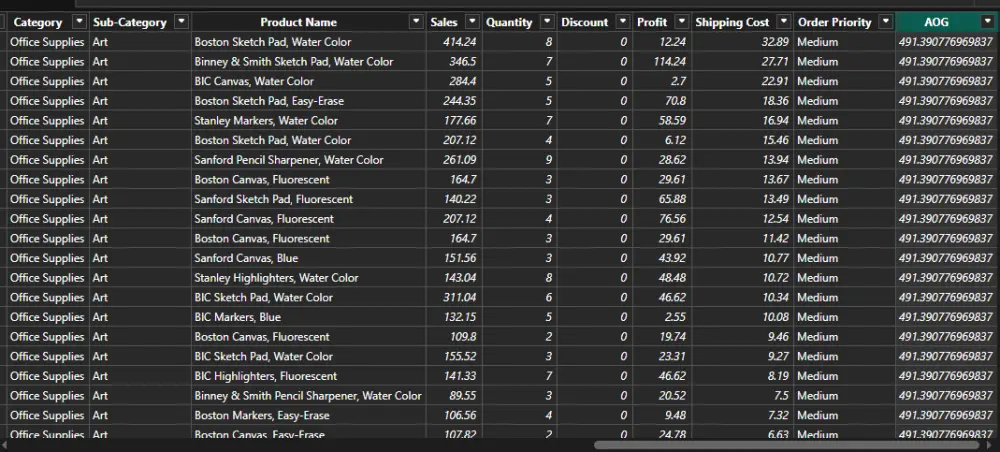This screenshot has width=1000, height=452.
Task: Select cell "Binney & Smith Sketch Pad, Water Color"
Action: click(294, 62)
